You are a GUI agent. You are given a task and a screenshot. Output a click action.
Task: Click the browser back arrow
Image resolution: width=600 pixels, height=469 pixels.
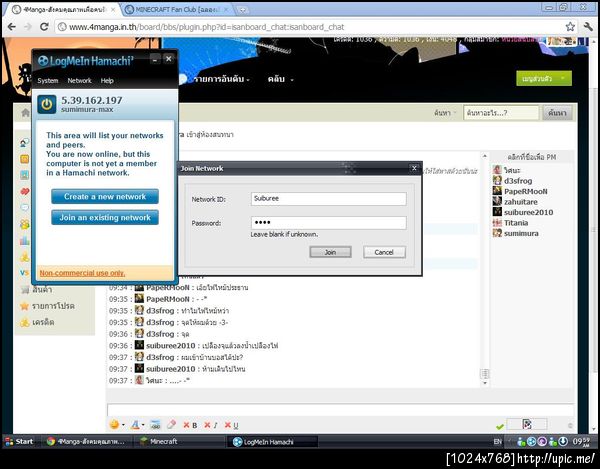click(11, 27)
